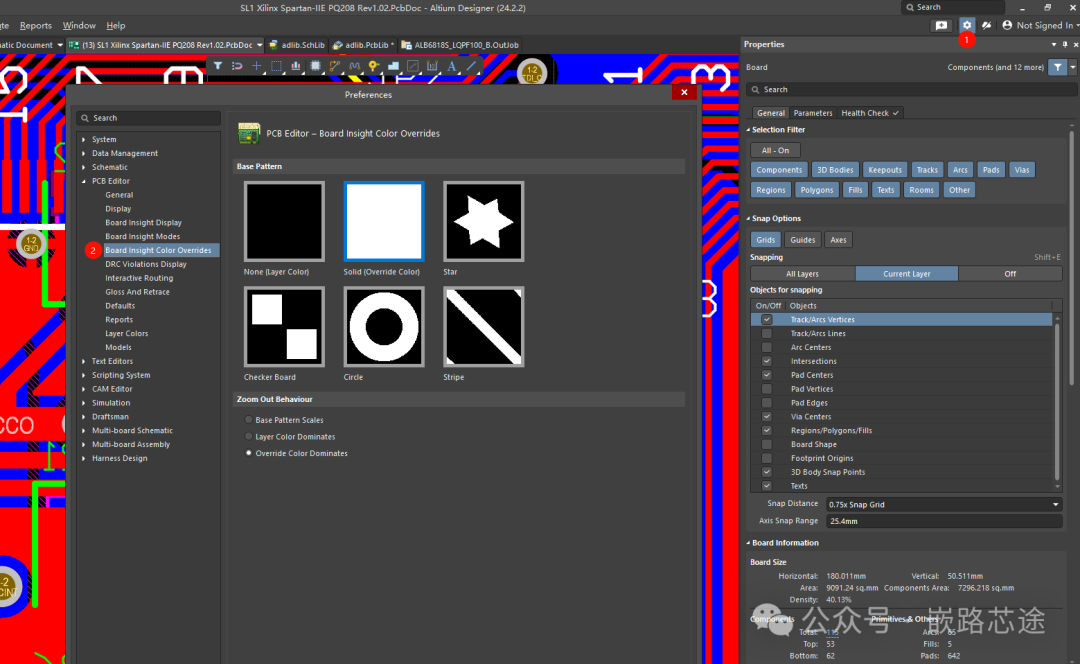Switch to the Parameters tab in Properties
Viewport: 1080px width, 664px height.
pyautogui.click(x=813, y=113)
